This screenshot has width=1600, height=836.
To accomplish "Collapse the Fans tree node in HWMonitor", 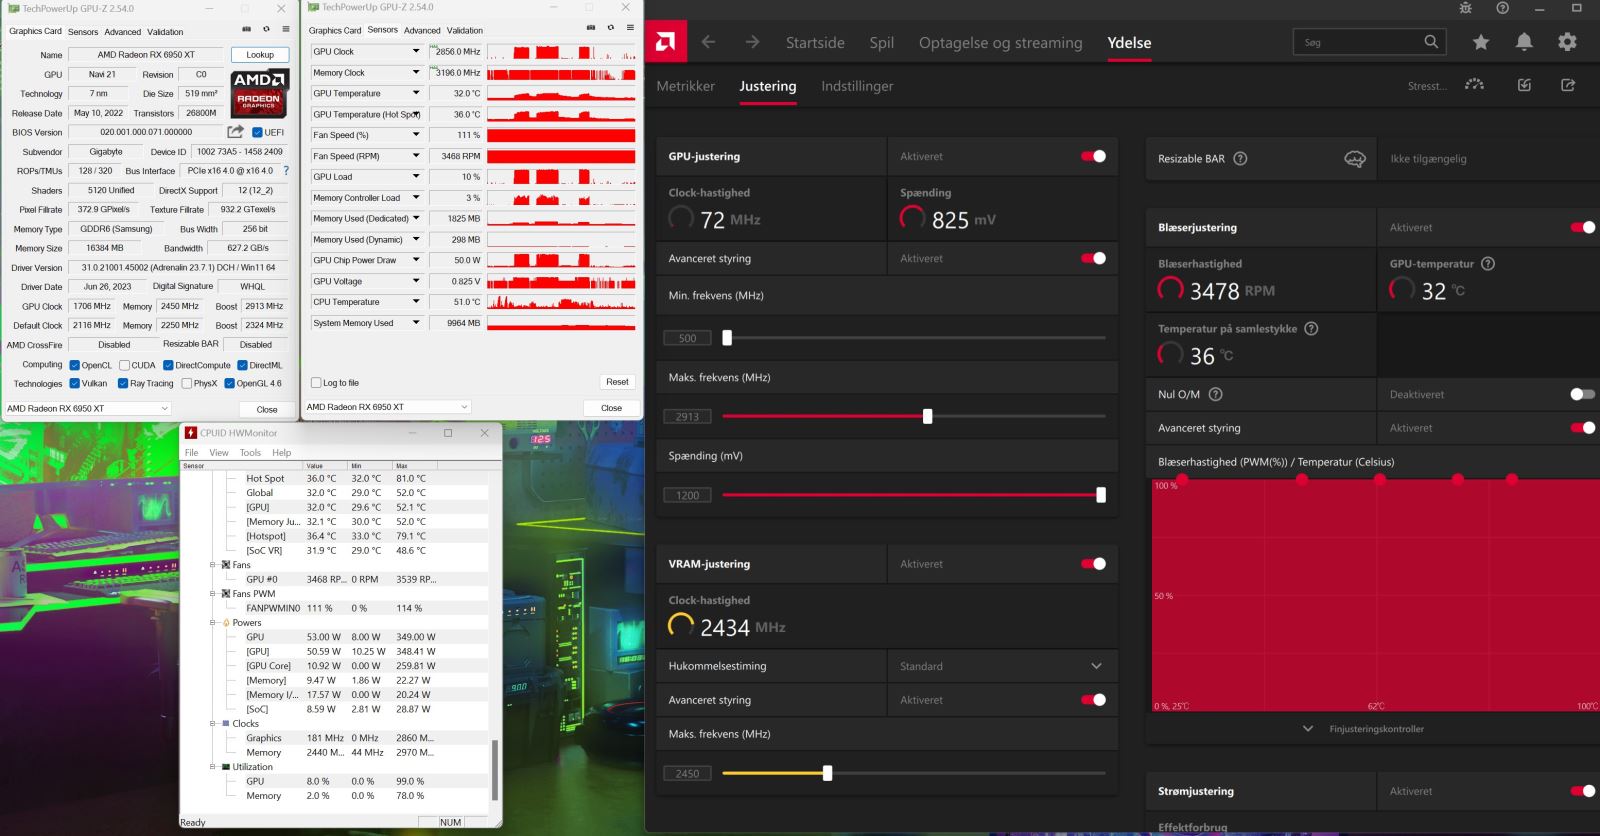I will click(x=213, y=565).
